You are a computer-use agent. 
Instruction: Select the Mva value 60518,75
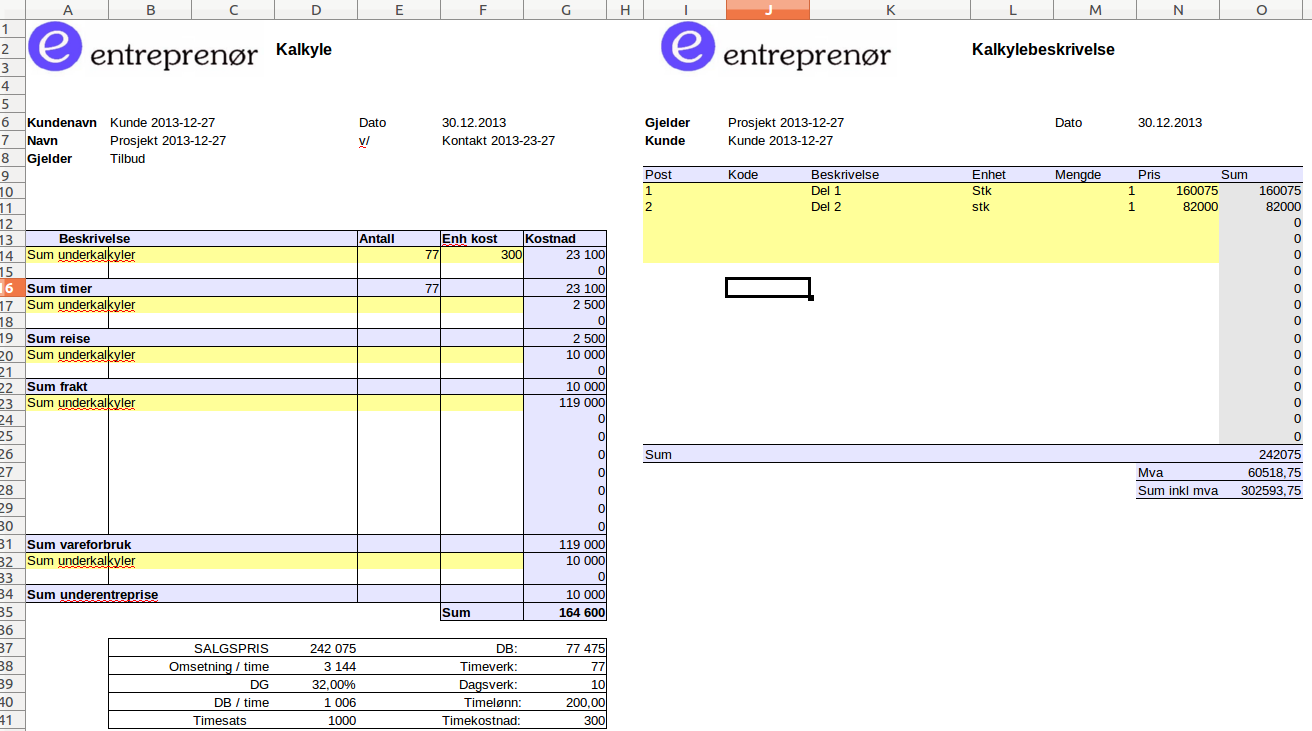click(1261, 473)
